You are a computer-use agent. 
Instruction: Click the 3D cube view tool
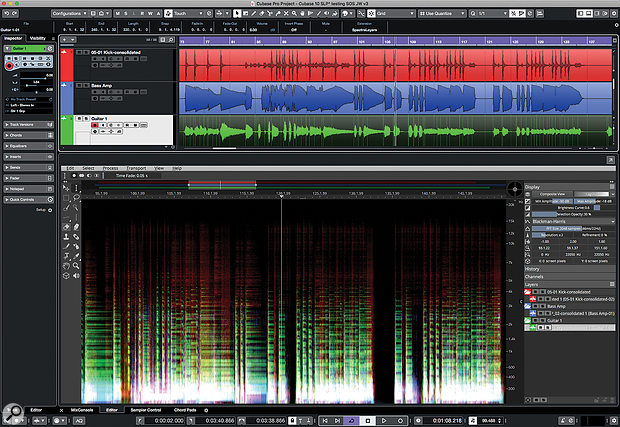tap(66, 276)
